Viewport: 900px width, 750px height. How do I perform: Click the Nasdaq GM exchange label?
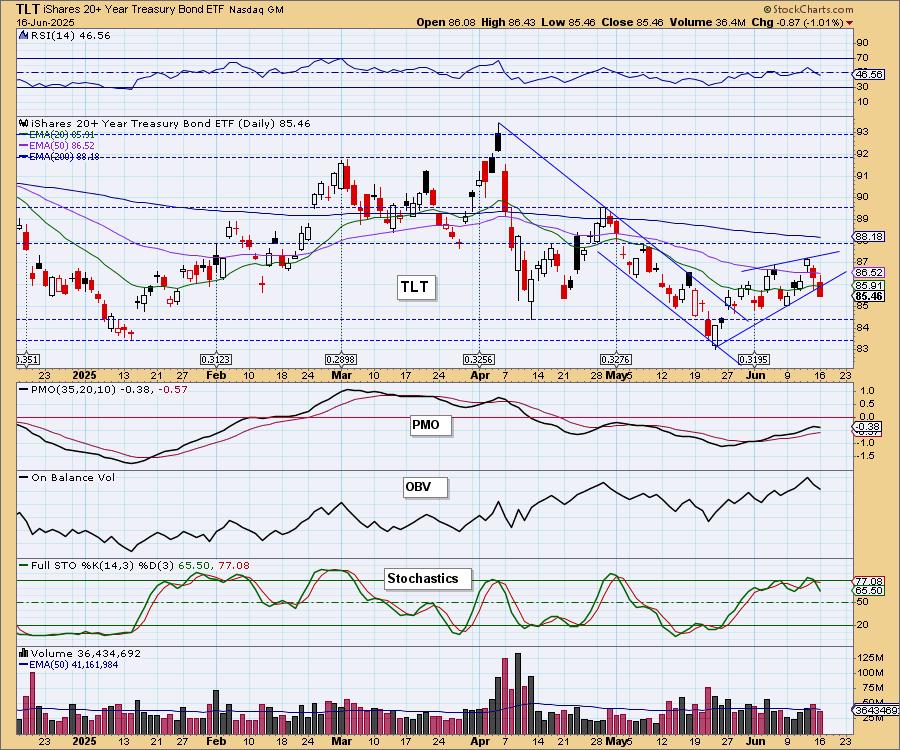click(256, 10)
